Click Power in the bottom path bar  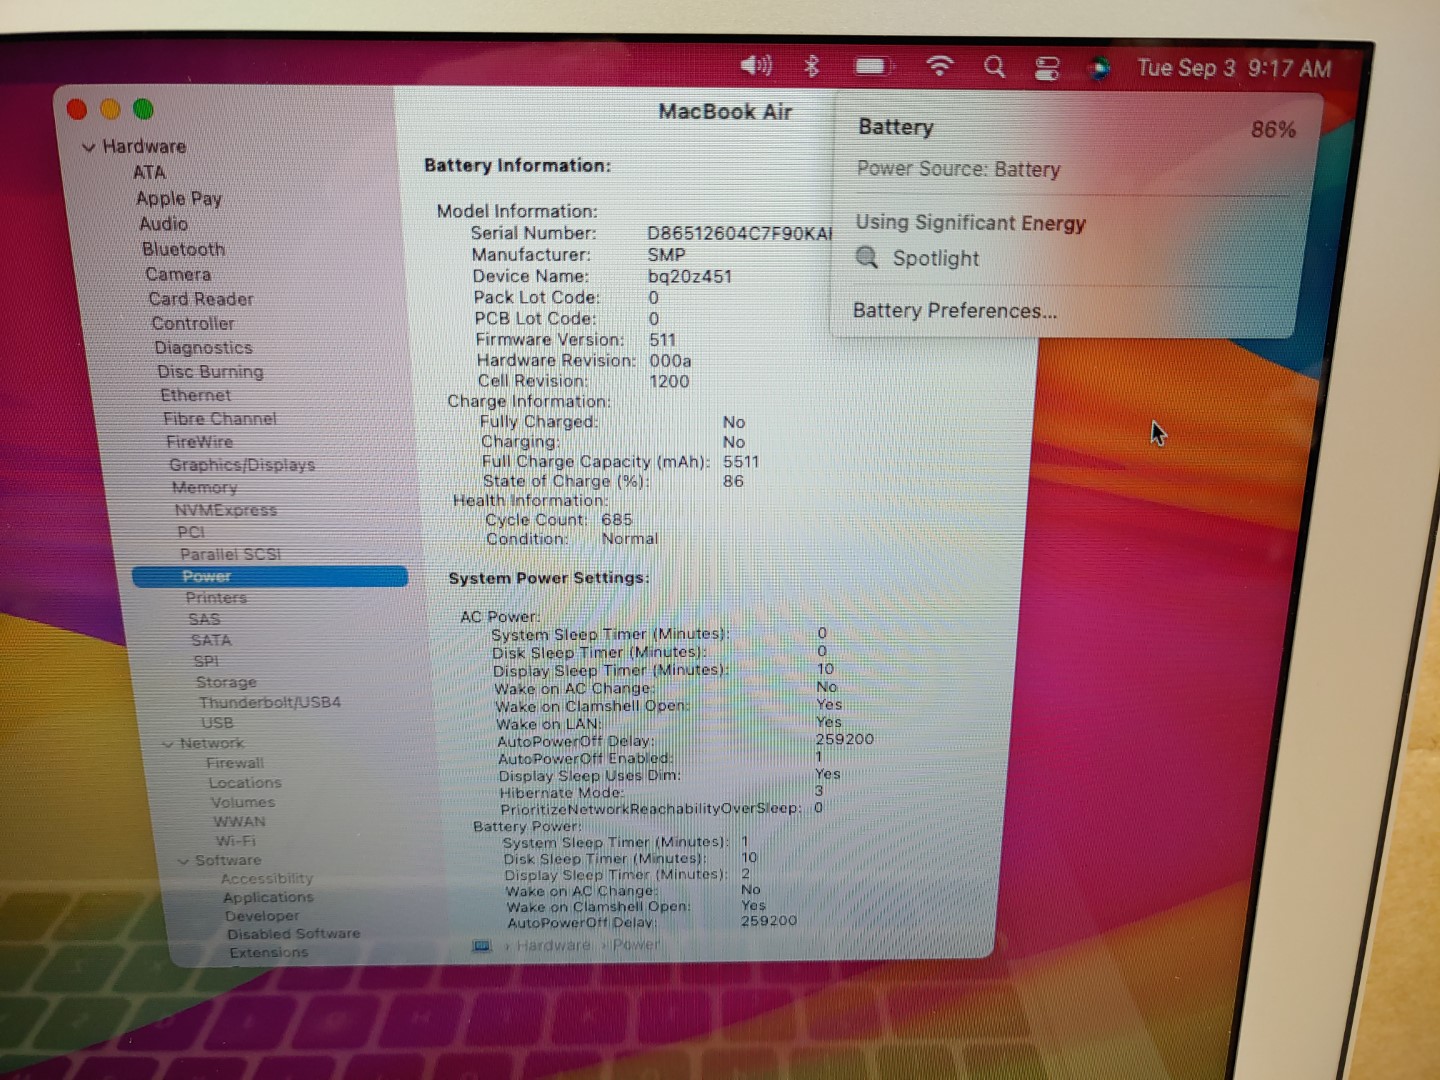point(636,944)
